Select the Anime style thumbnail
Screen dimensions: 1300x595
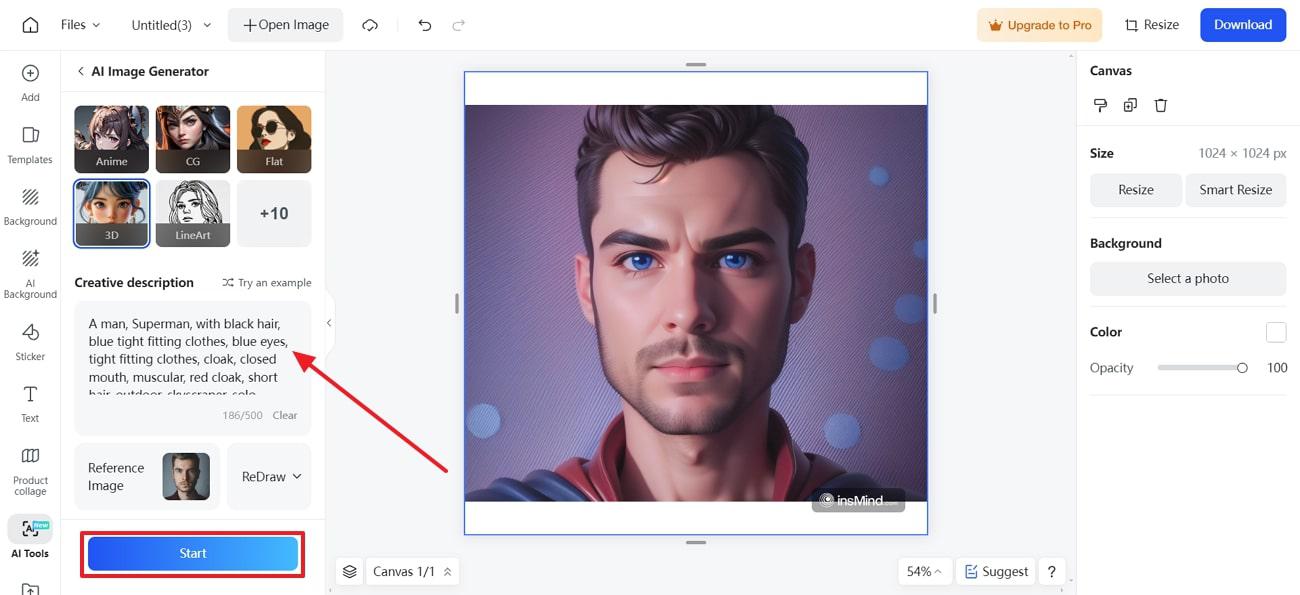pyautogui.click(x=111, y=139)
